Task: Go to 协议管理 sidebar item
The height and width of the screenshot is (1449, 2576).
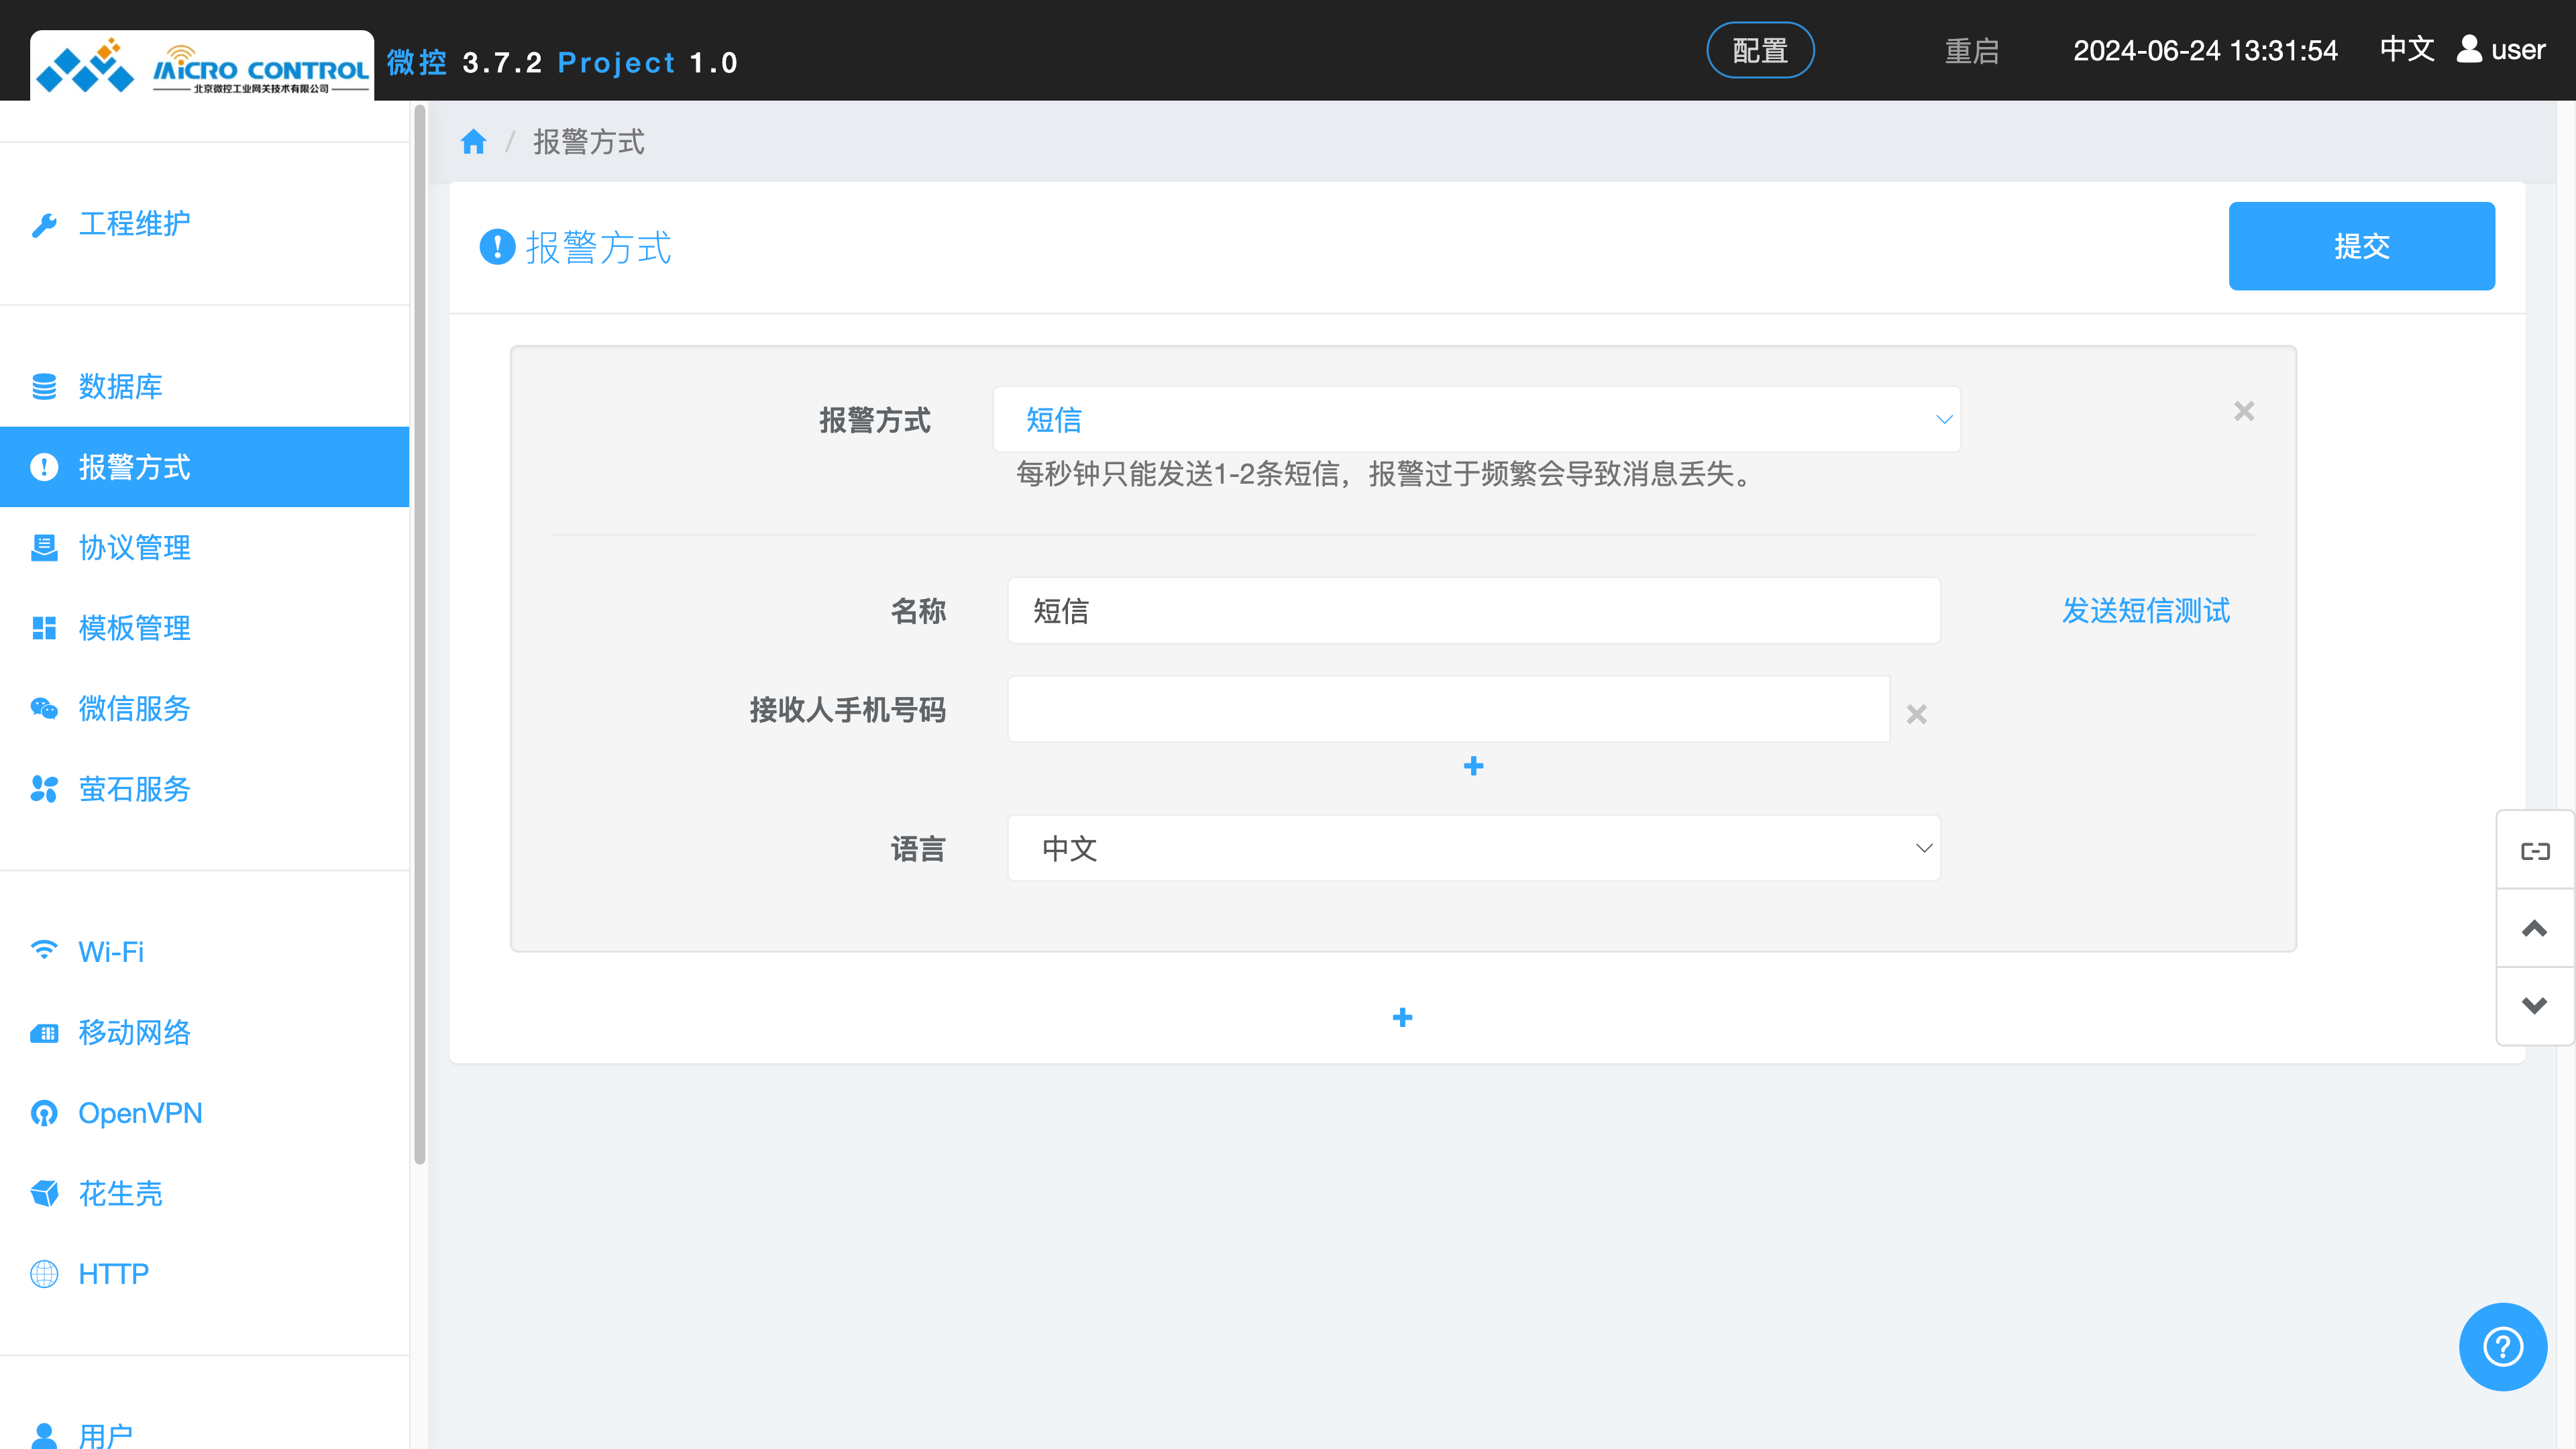Action: pos(134,547)
